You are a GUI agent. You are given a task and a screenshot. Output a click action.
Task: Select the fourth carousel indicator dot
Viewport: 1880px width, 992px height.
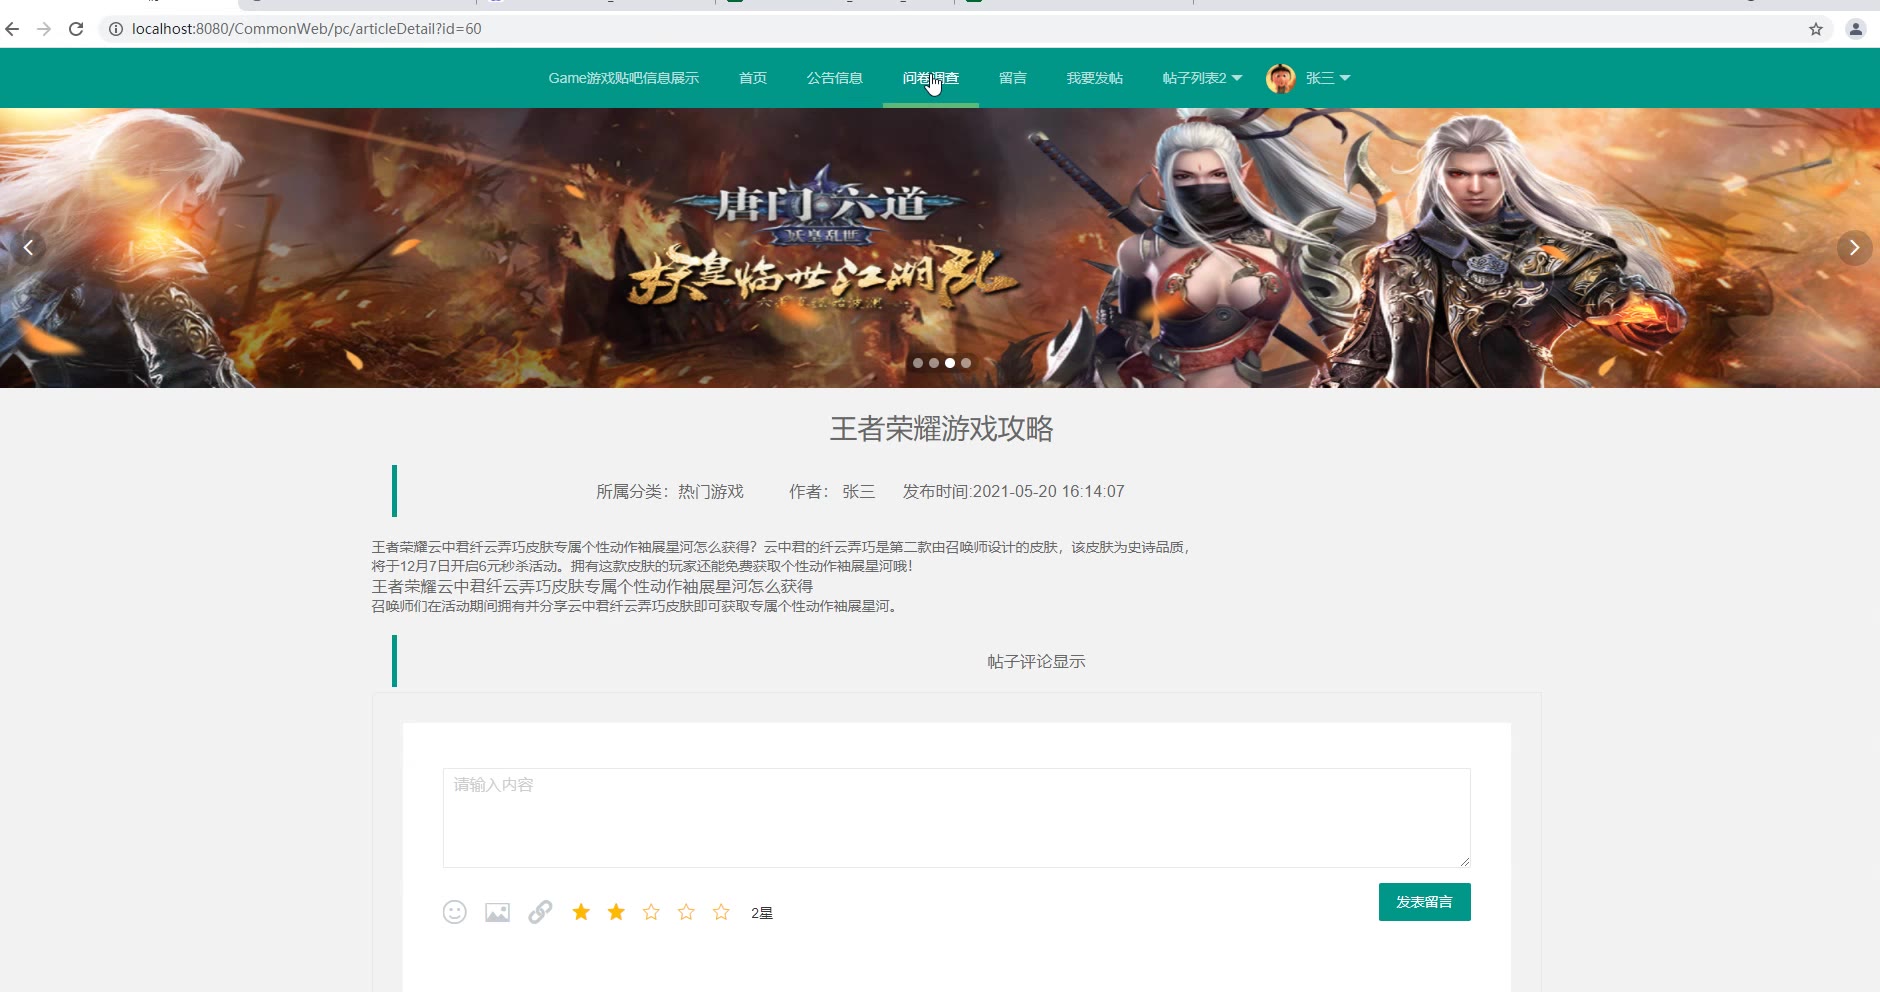click(966, 363)
